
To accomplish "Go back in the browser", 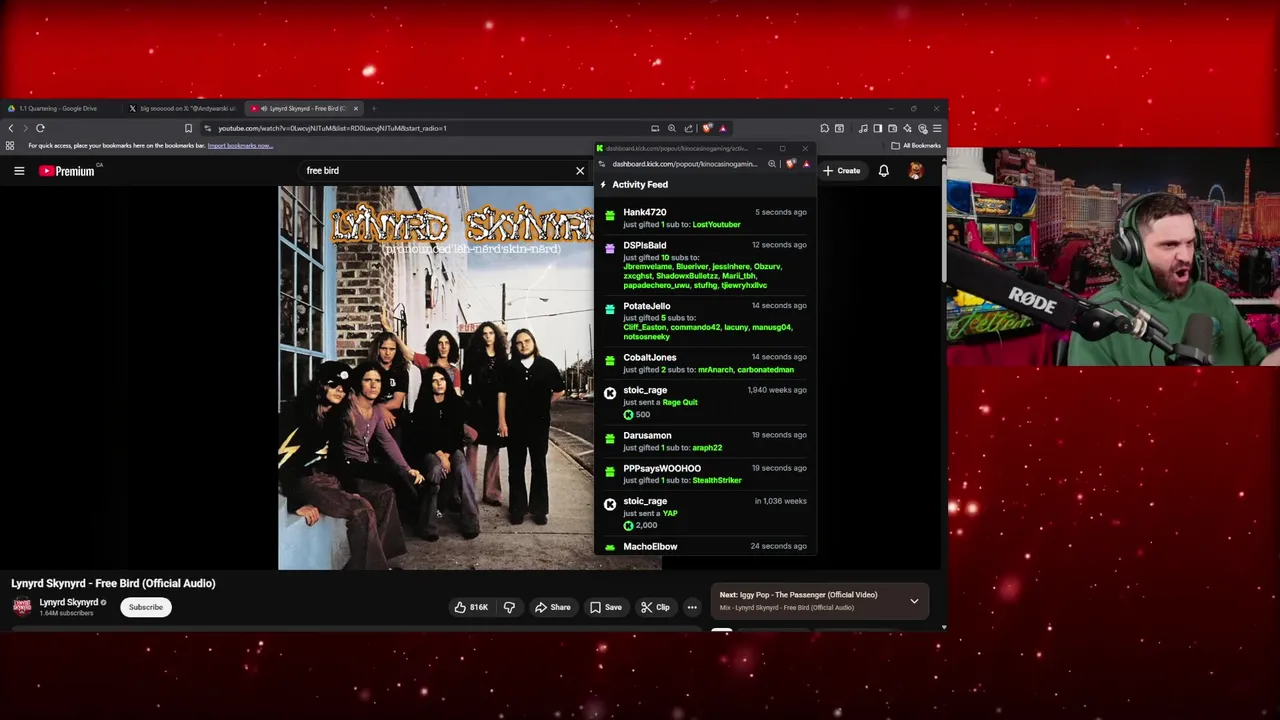I will pos(11,128).
